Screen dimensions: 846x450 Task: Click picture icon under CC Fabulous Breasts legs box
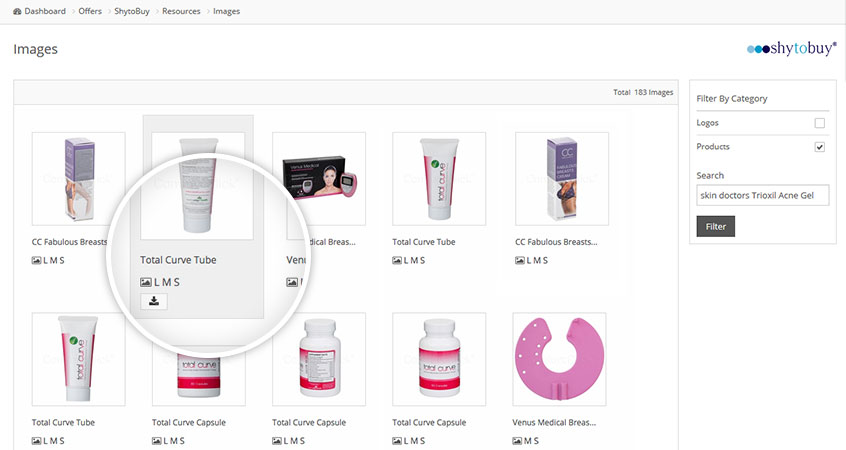pos(36,260)
